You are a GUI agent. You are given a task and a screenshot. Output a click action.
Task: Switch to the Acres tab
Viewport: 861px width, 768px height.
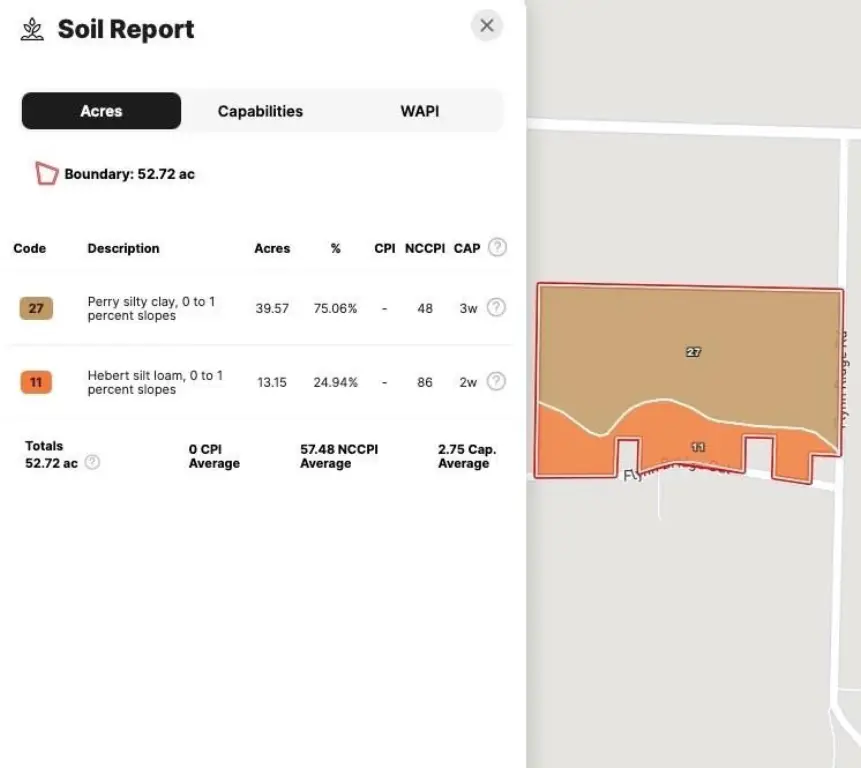coord(101,111)
